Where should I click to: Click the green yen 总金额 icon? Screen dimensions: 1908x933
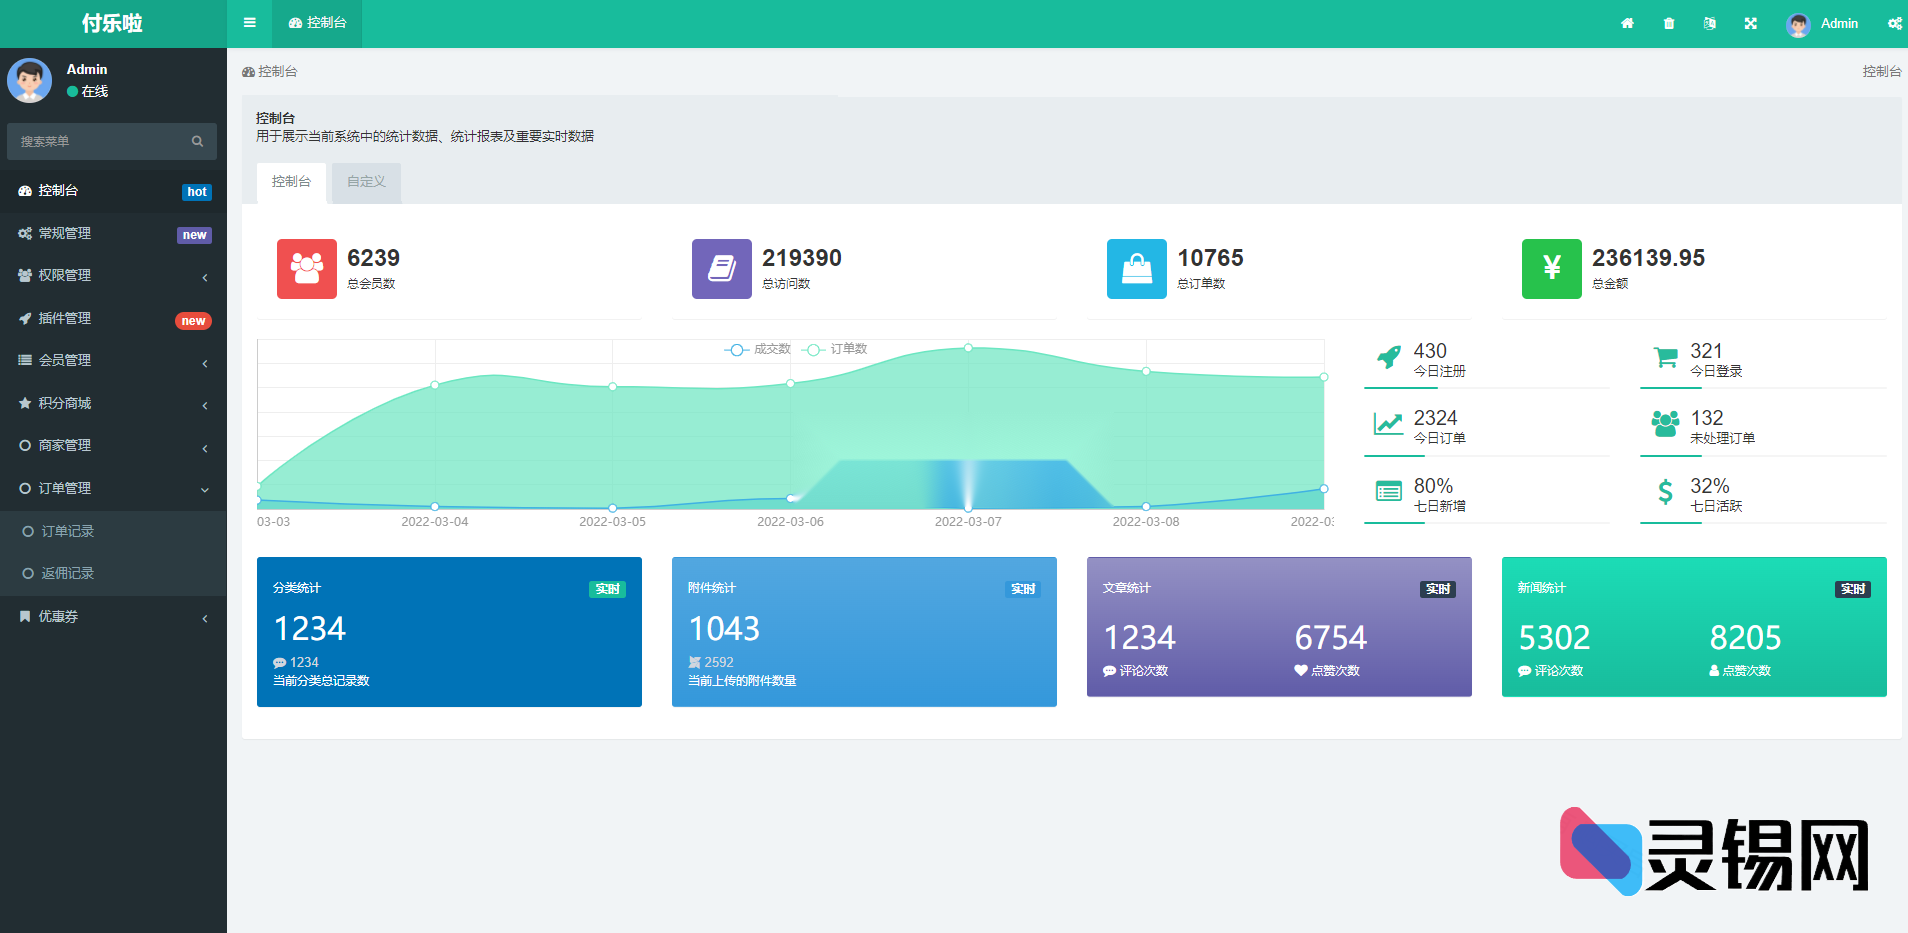(1551, 268)
